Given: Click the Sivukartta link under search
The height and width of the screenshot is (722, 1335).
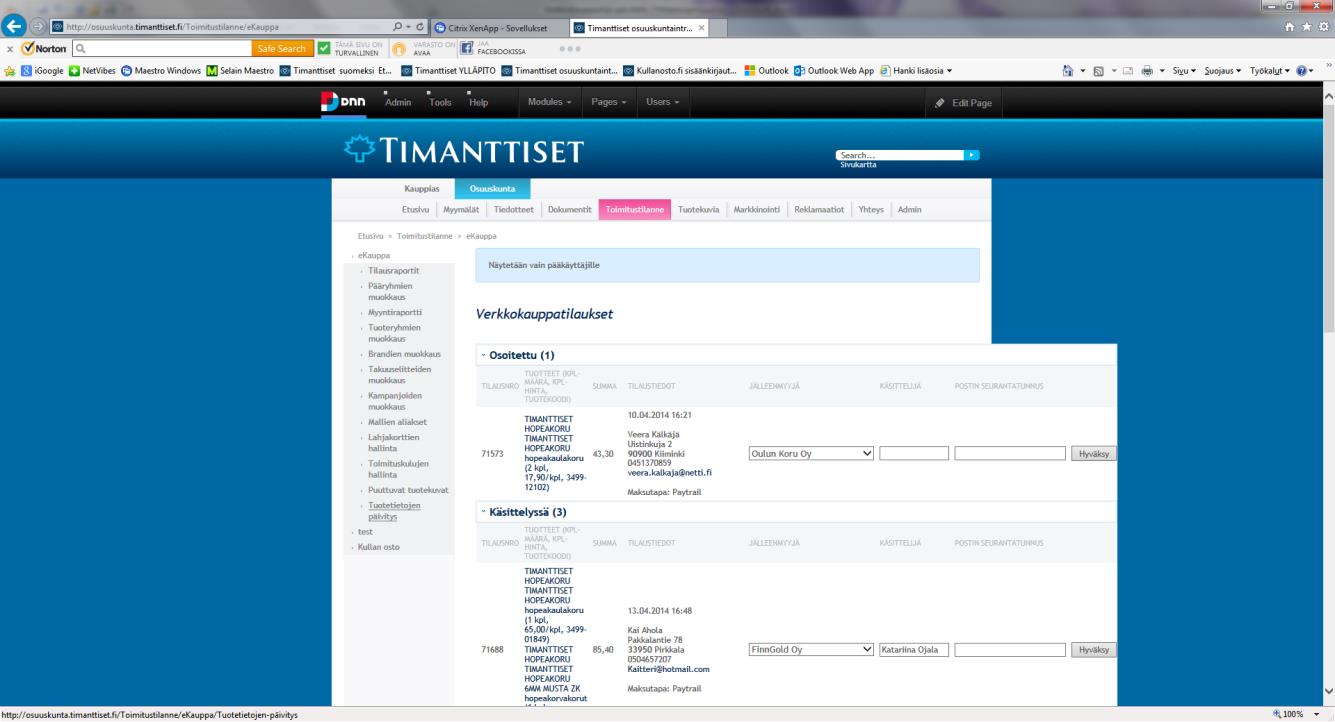Looking at the screenshot, I should pyautogui.click(x=859, y=165).
